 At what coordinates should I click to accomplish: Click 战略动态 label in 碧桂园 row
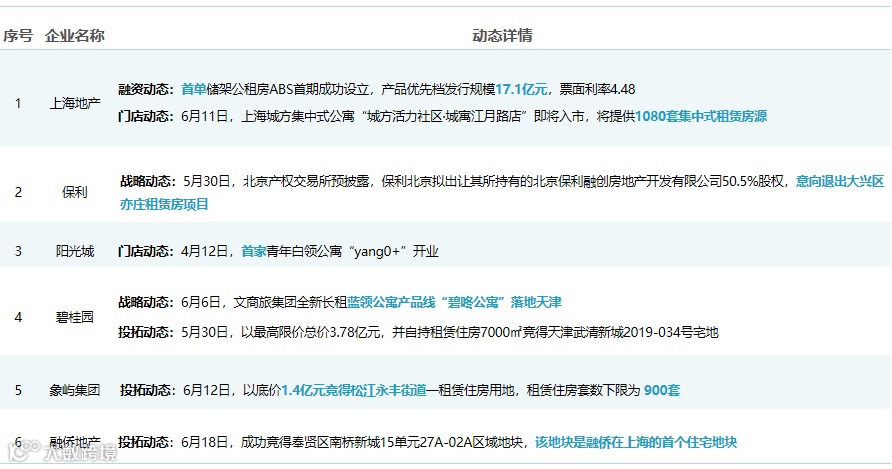146,302
